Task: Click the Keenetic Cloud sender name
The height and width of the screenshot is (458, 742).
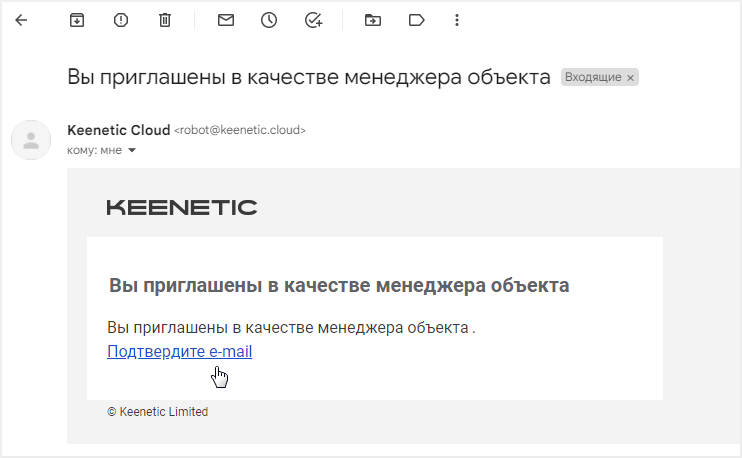Action: (x=118, y=130)
